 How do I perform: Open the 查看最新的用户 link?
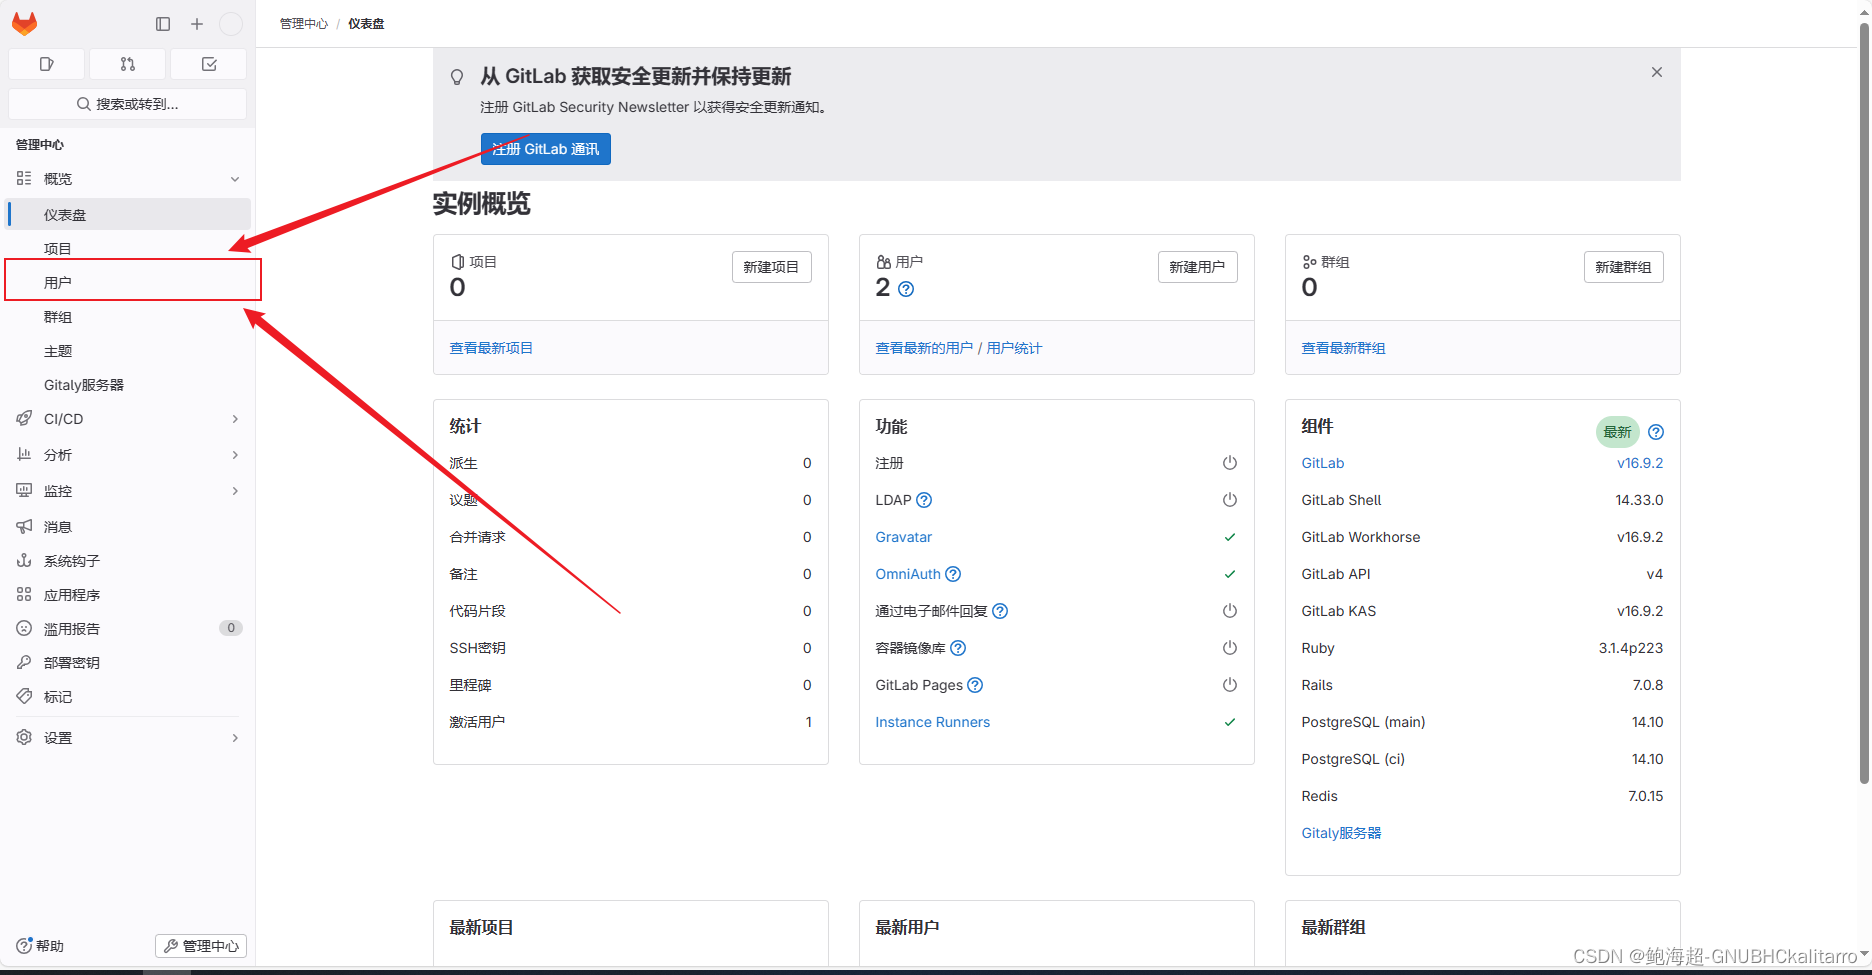pyautogui.click(x=924, y=348)
